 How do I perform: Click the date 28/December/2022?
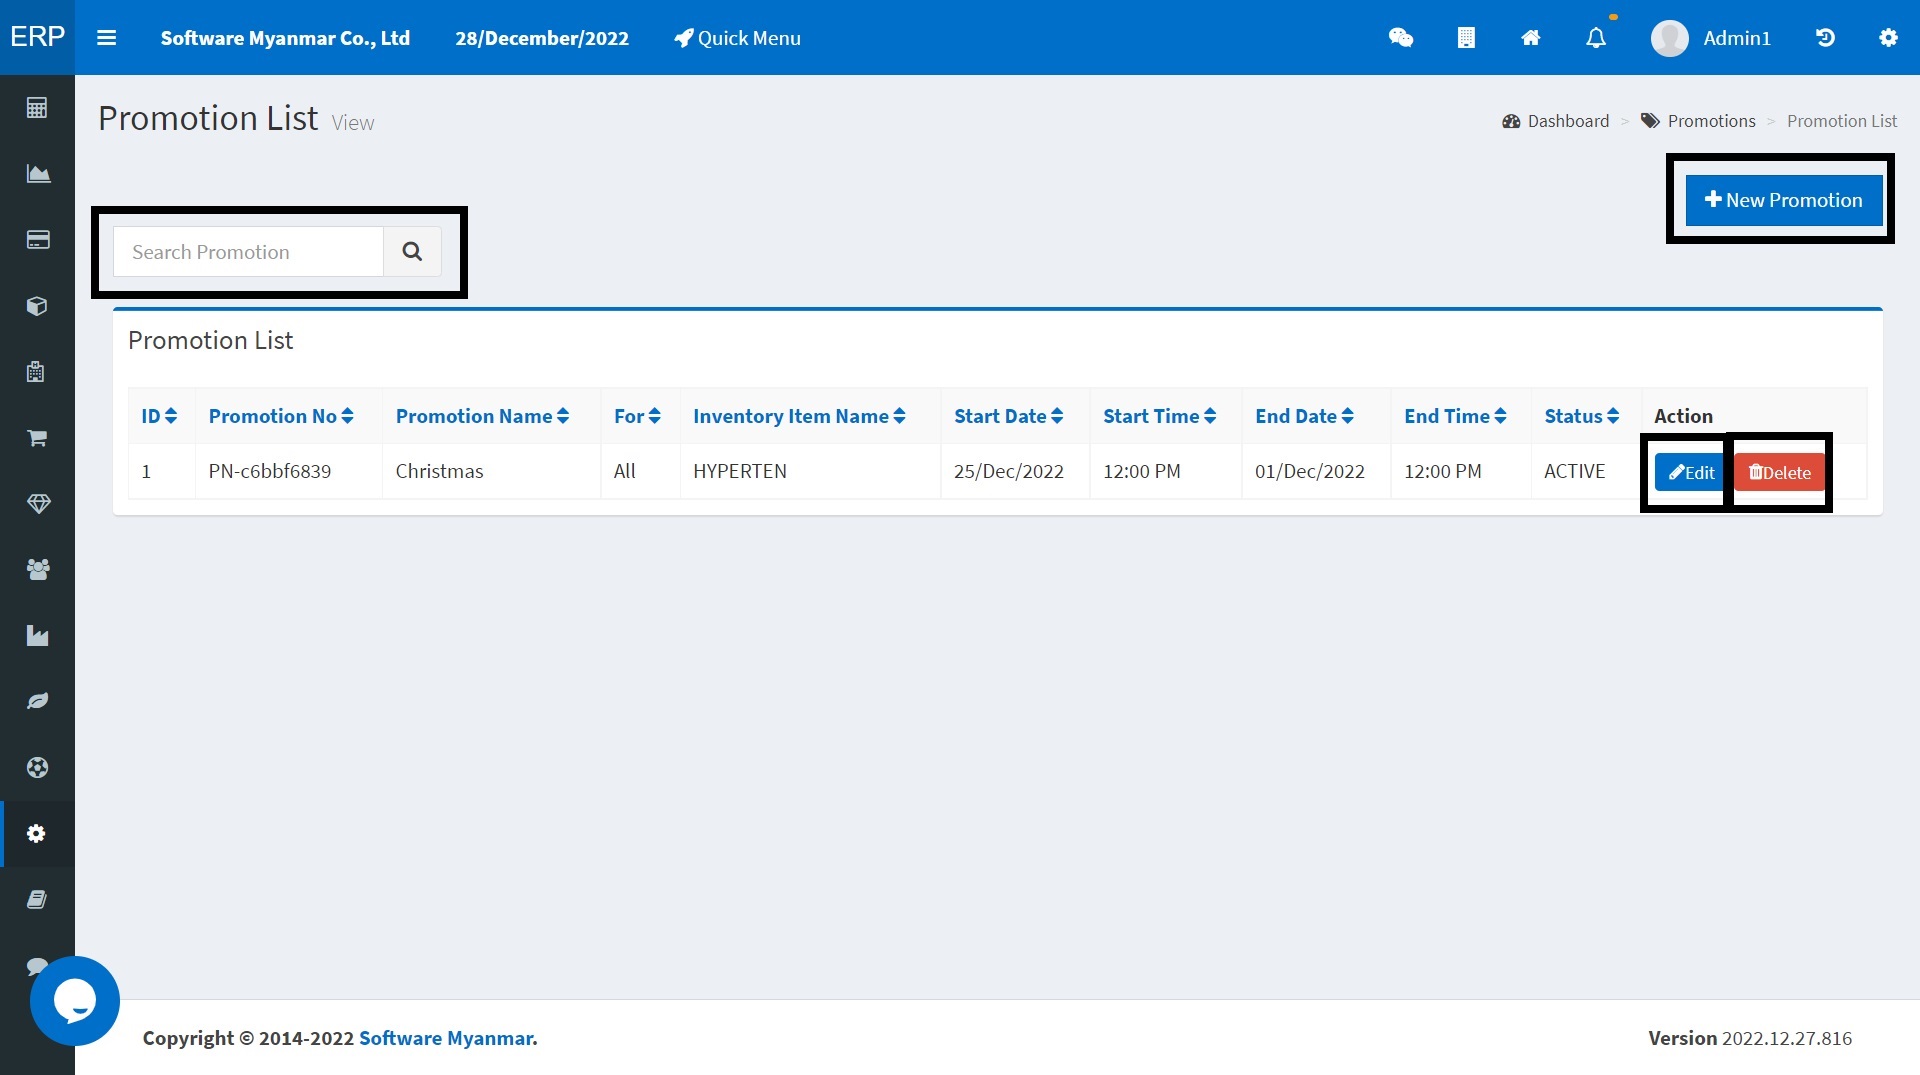pos(542,38)
